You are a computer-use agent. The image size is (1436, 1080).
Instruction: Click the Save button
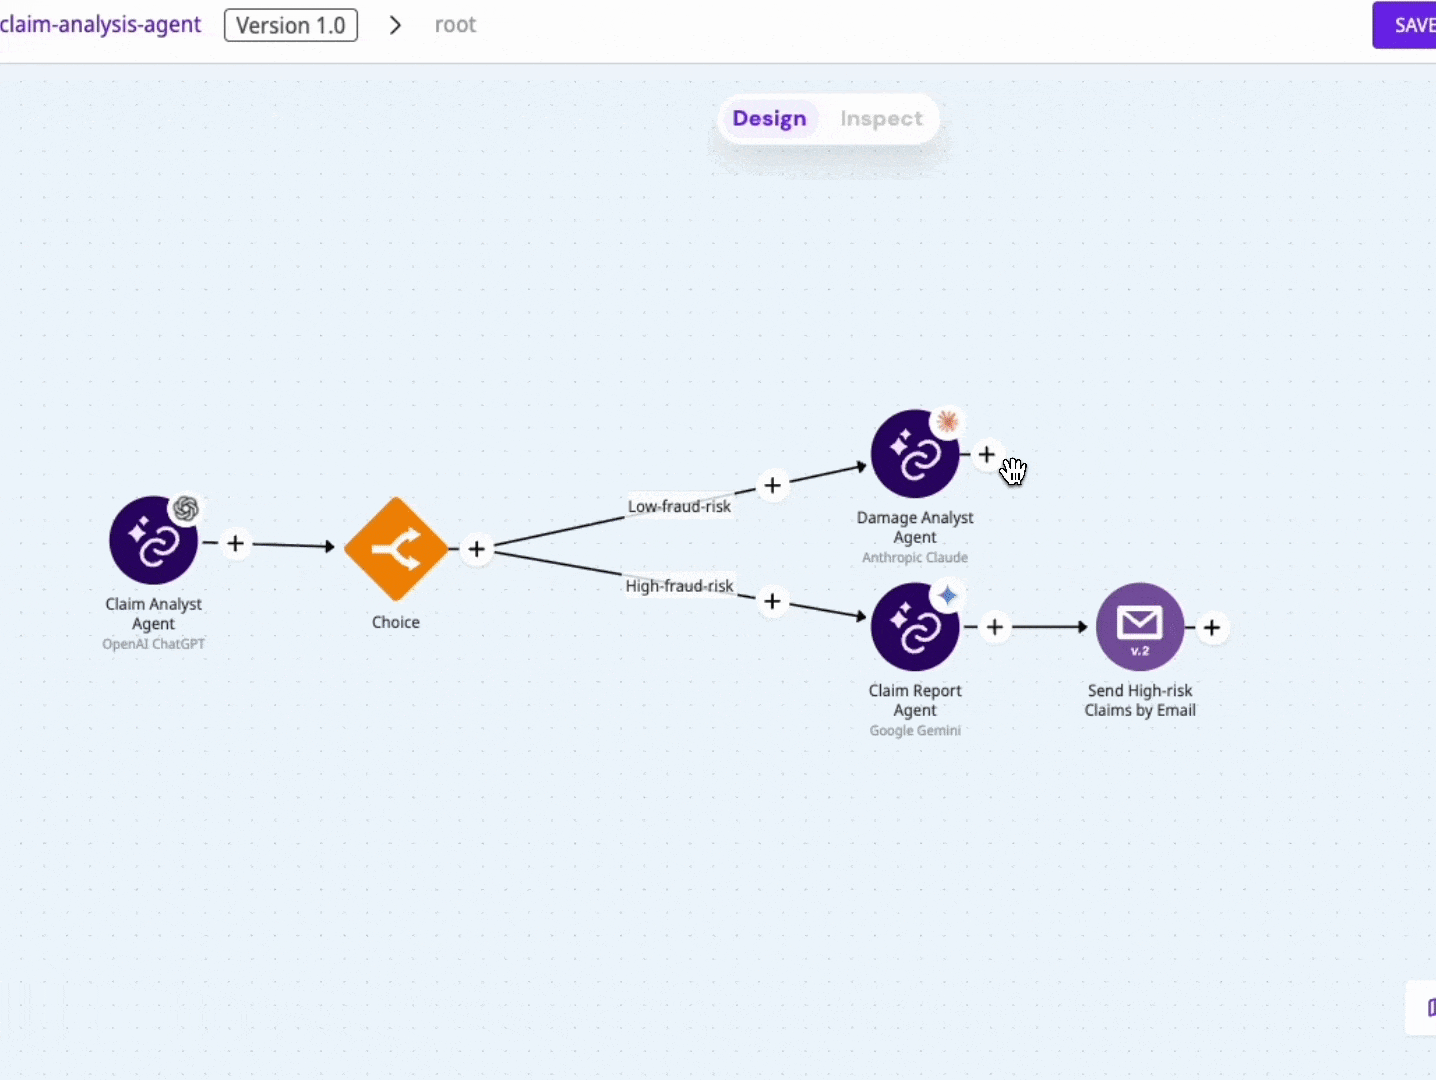pyautogui.click(x=1410, y=25)
